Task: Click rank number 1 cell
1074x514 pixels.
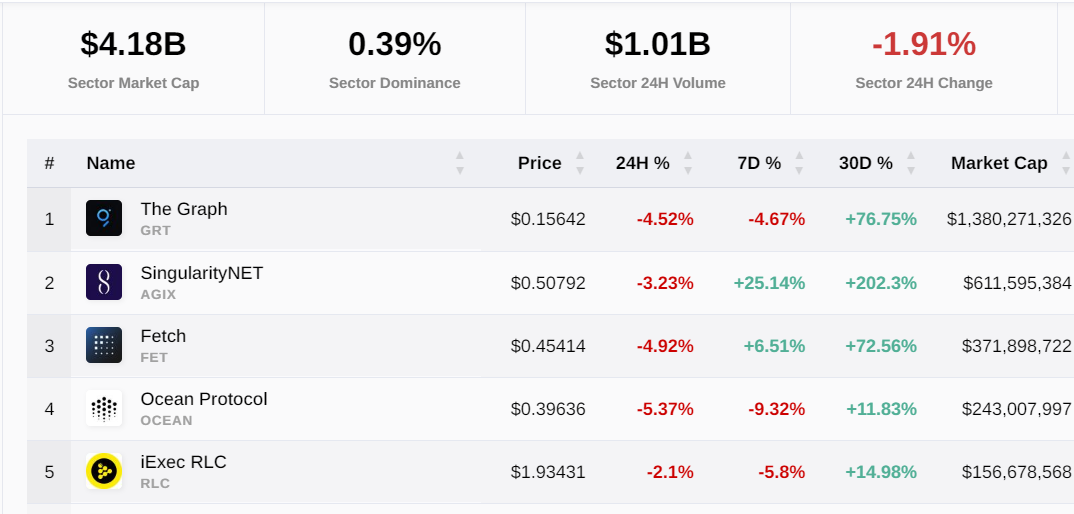Action: [x=49, y=219]
